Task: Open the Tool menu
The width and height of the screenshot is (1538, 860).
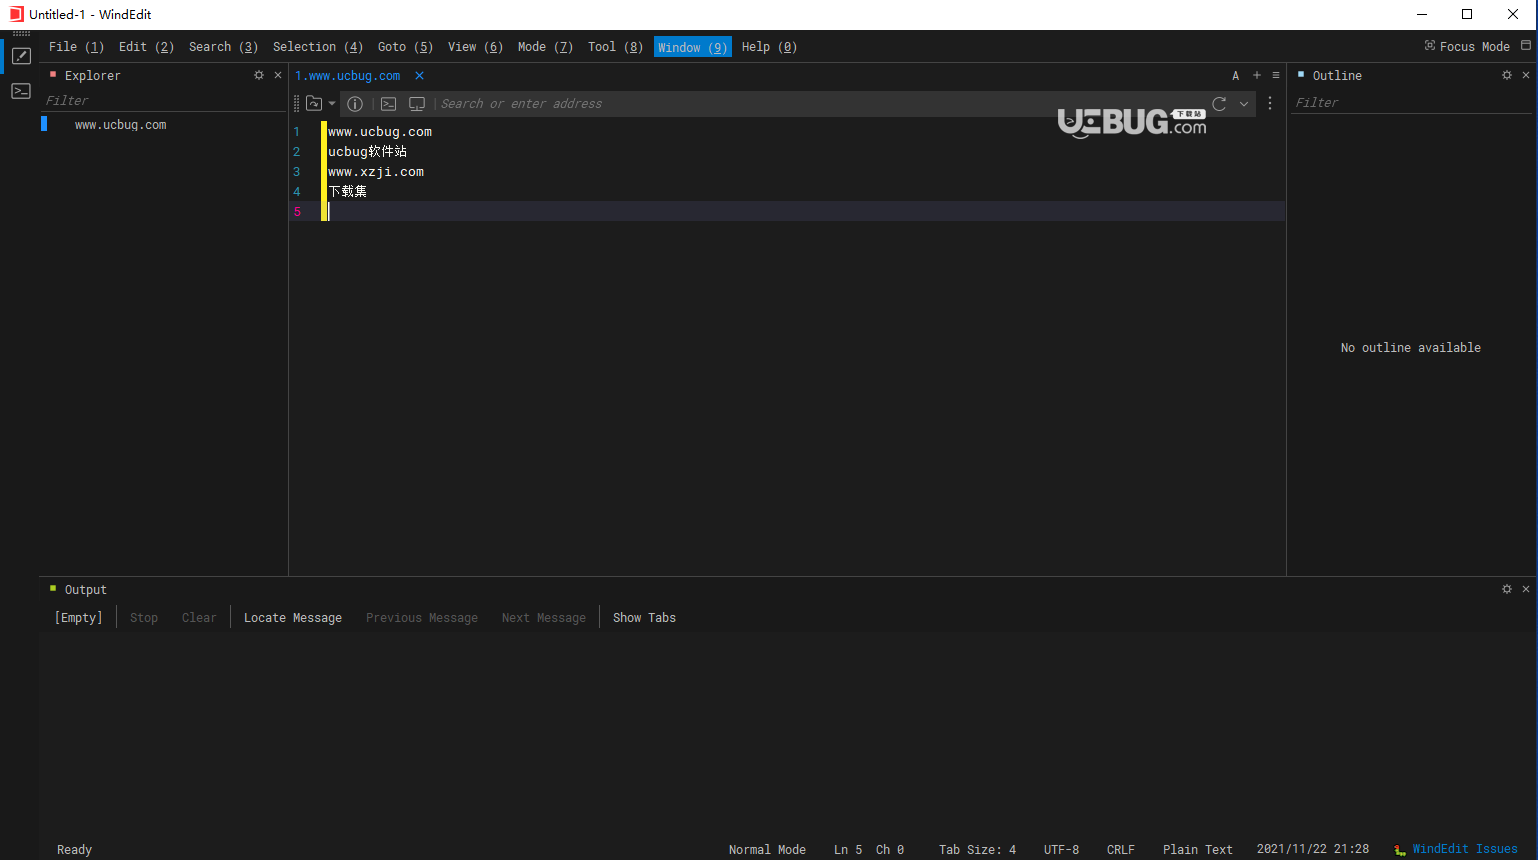Action: click(x=615, y=47)
